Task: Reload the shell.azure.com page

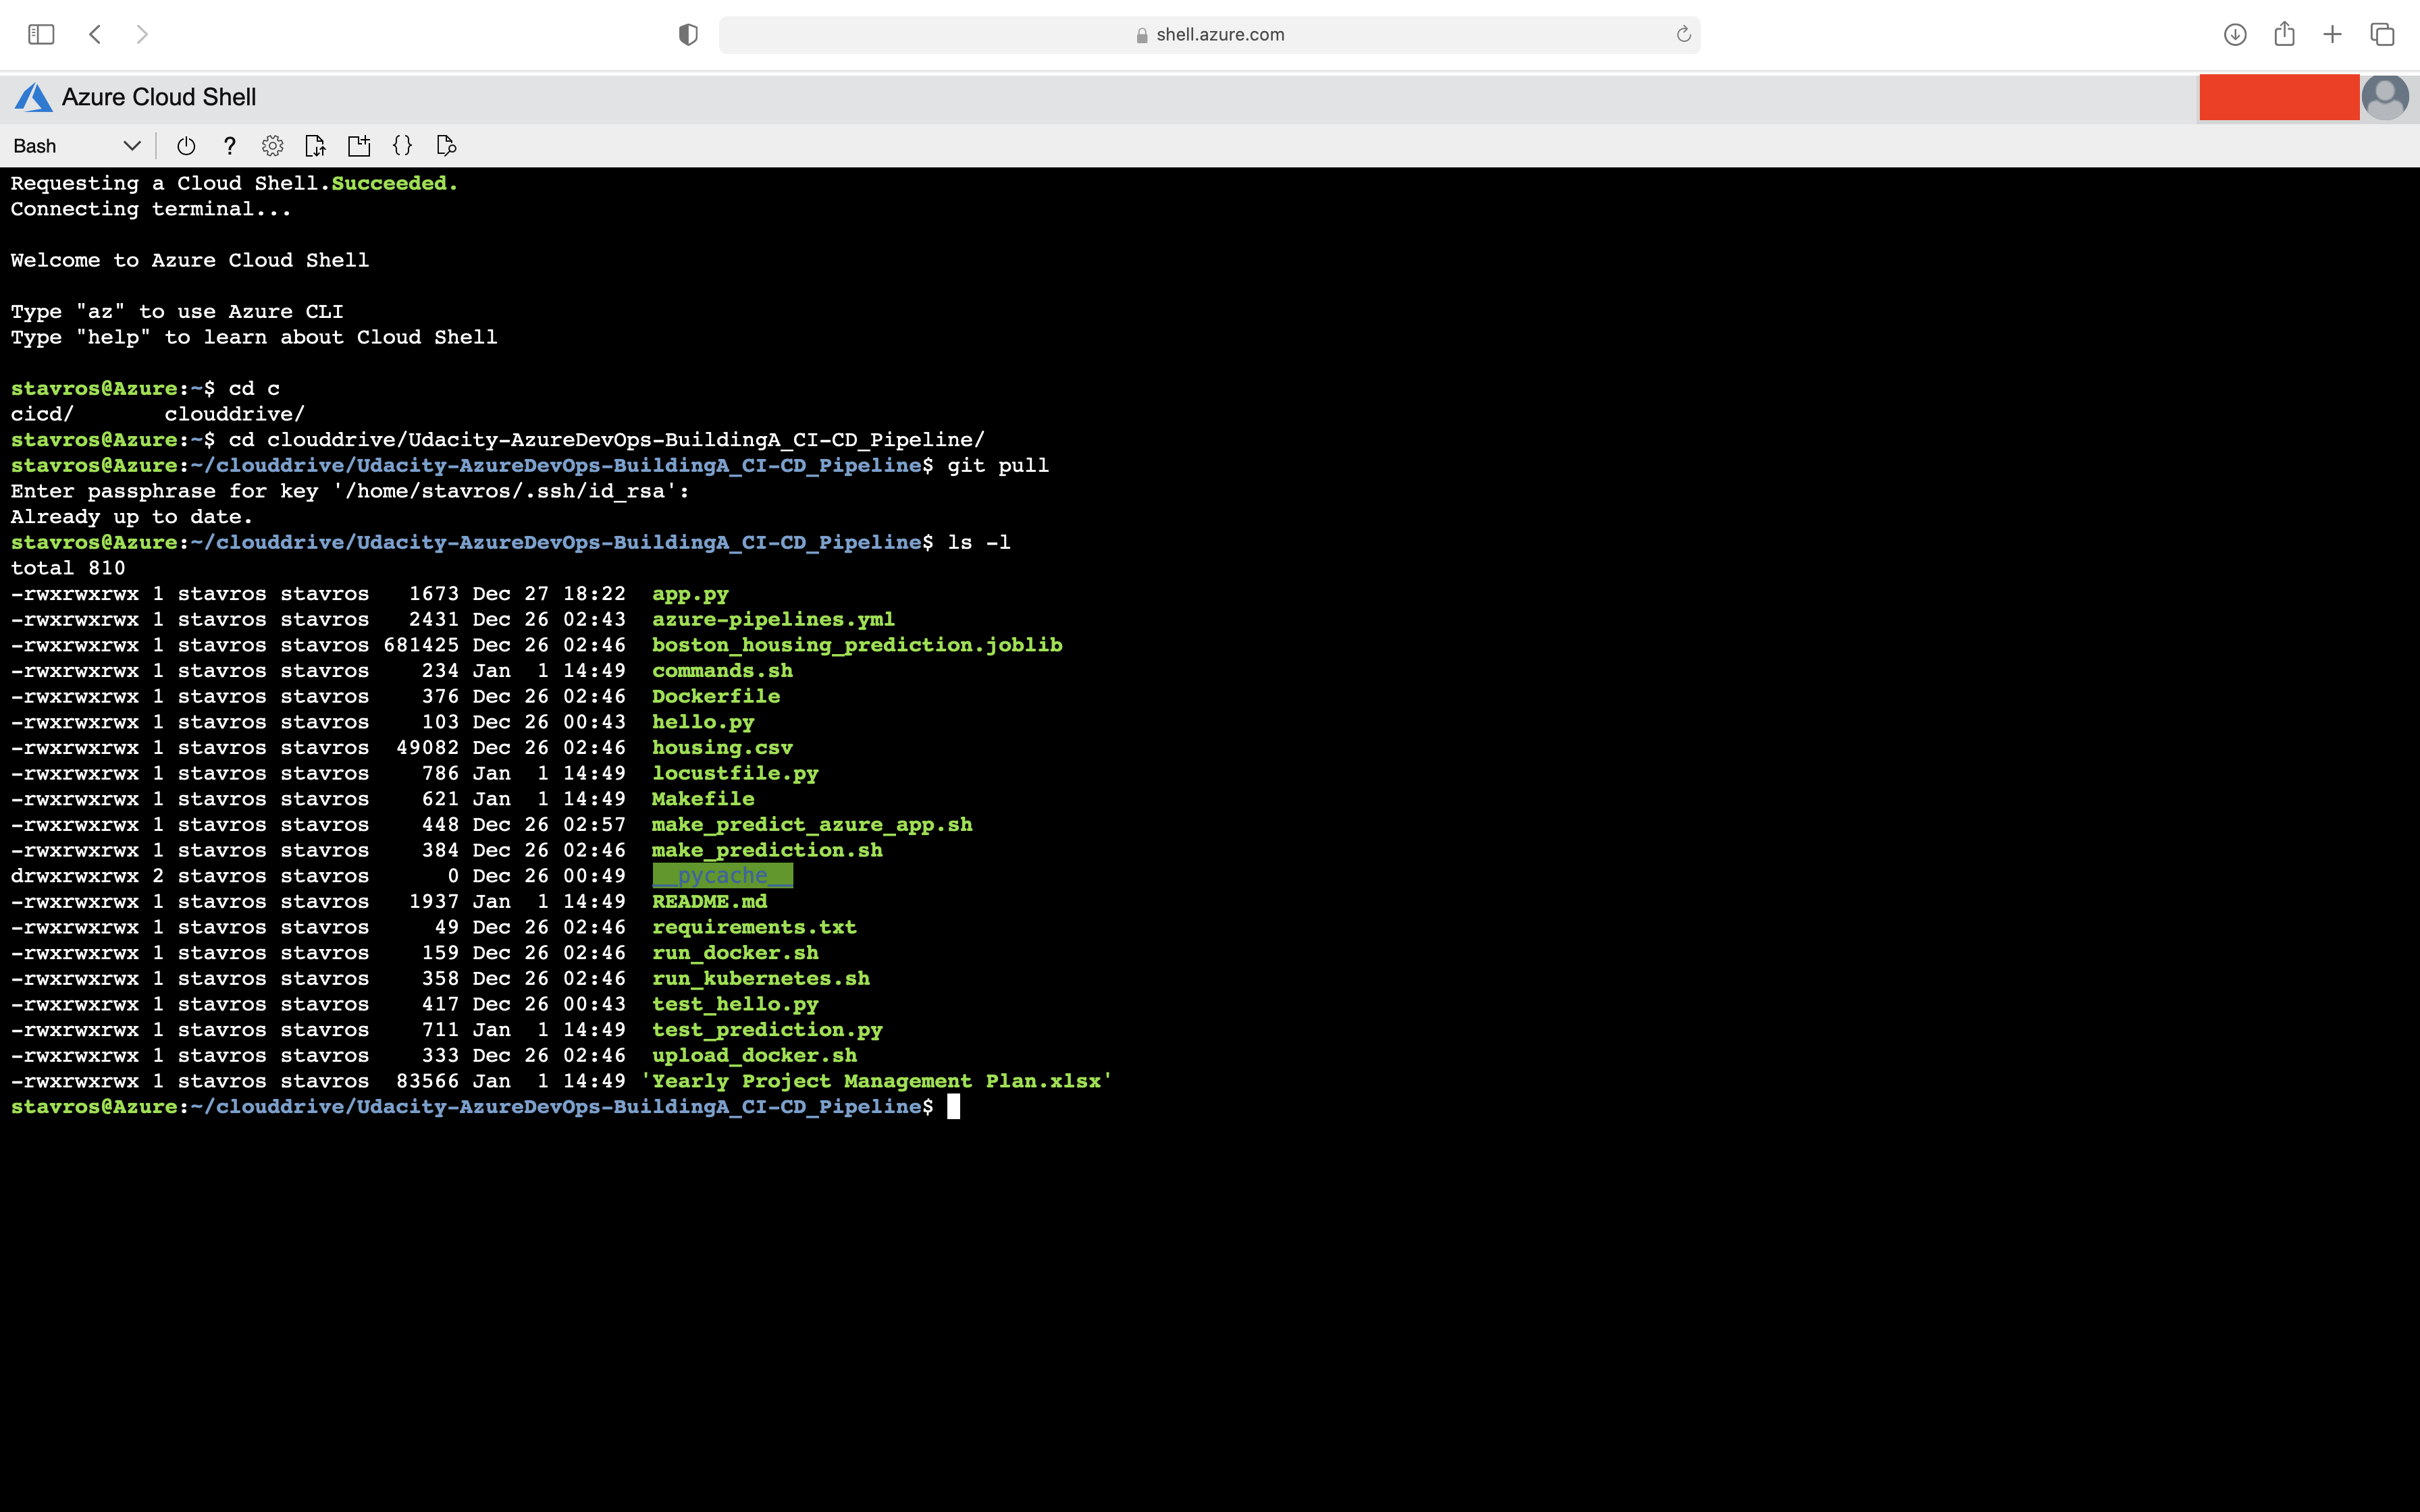Action: pos(1683,35)
